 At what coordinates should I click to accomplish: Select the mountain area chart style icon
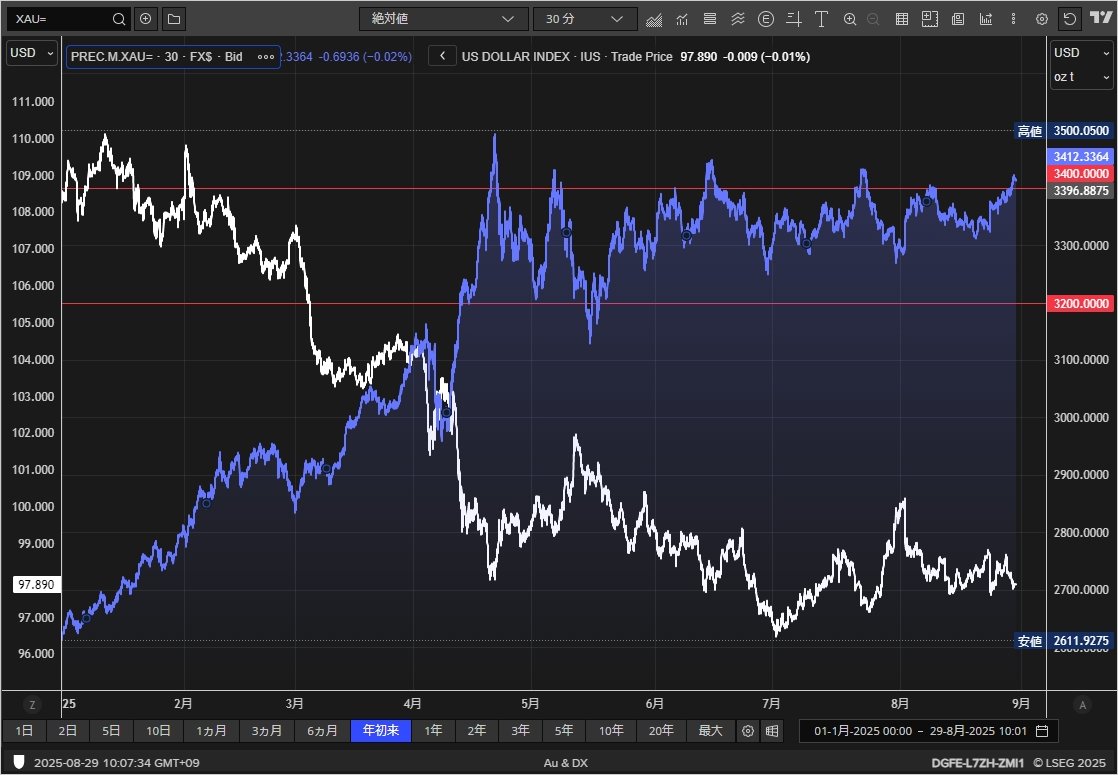point(653,19)
